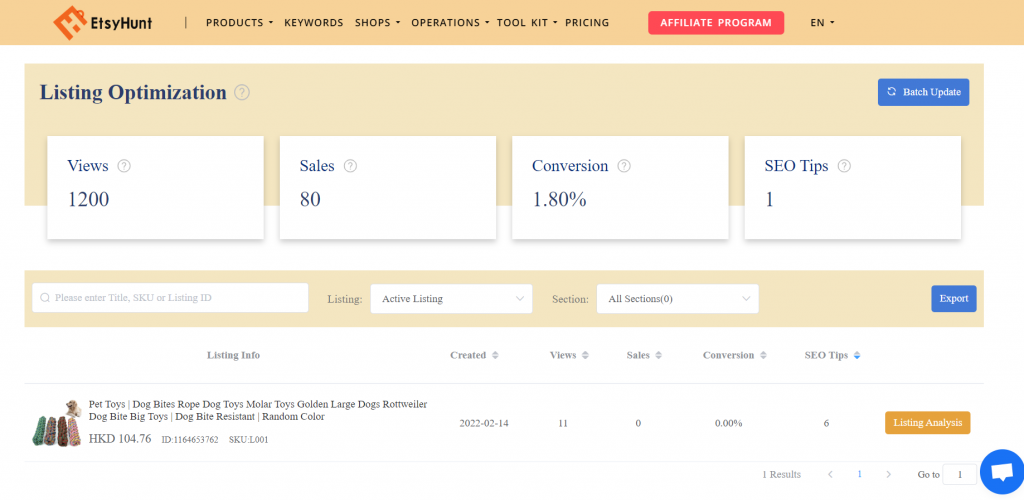Click the Title, SKU or Listing ID search field
This screenshot has height=500, width=1024.
(x=170, y=298)
